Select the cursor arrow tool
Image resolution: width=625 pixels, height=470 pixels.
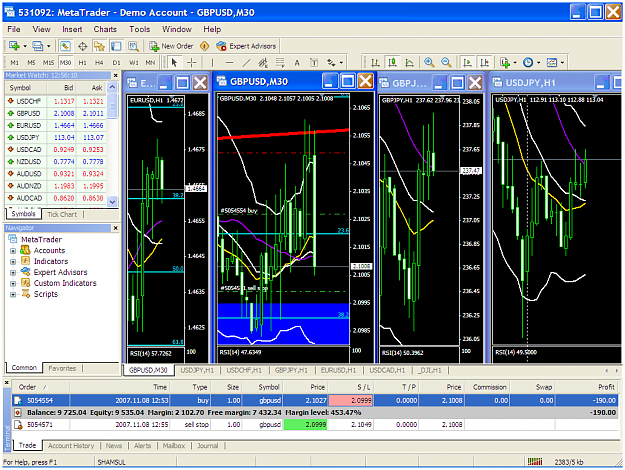coord(174,62)
